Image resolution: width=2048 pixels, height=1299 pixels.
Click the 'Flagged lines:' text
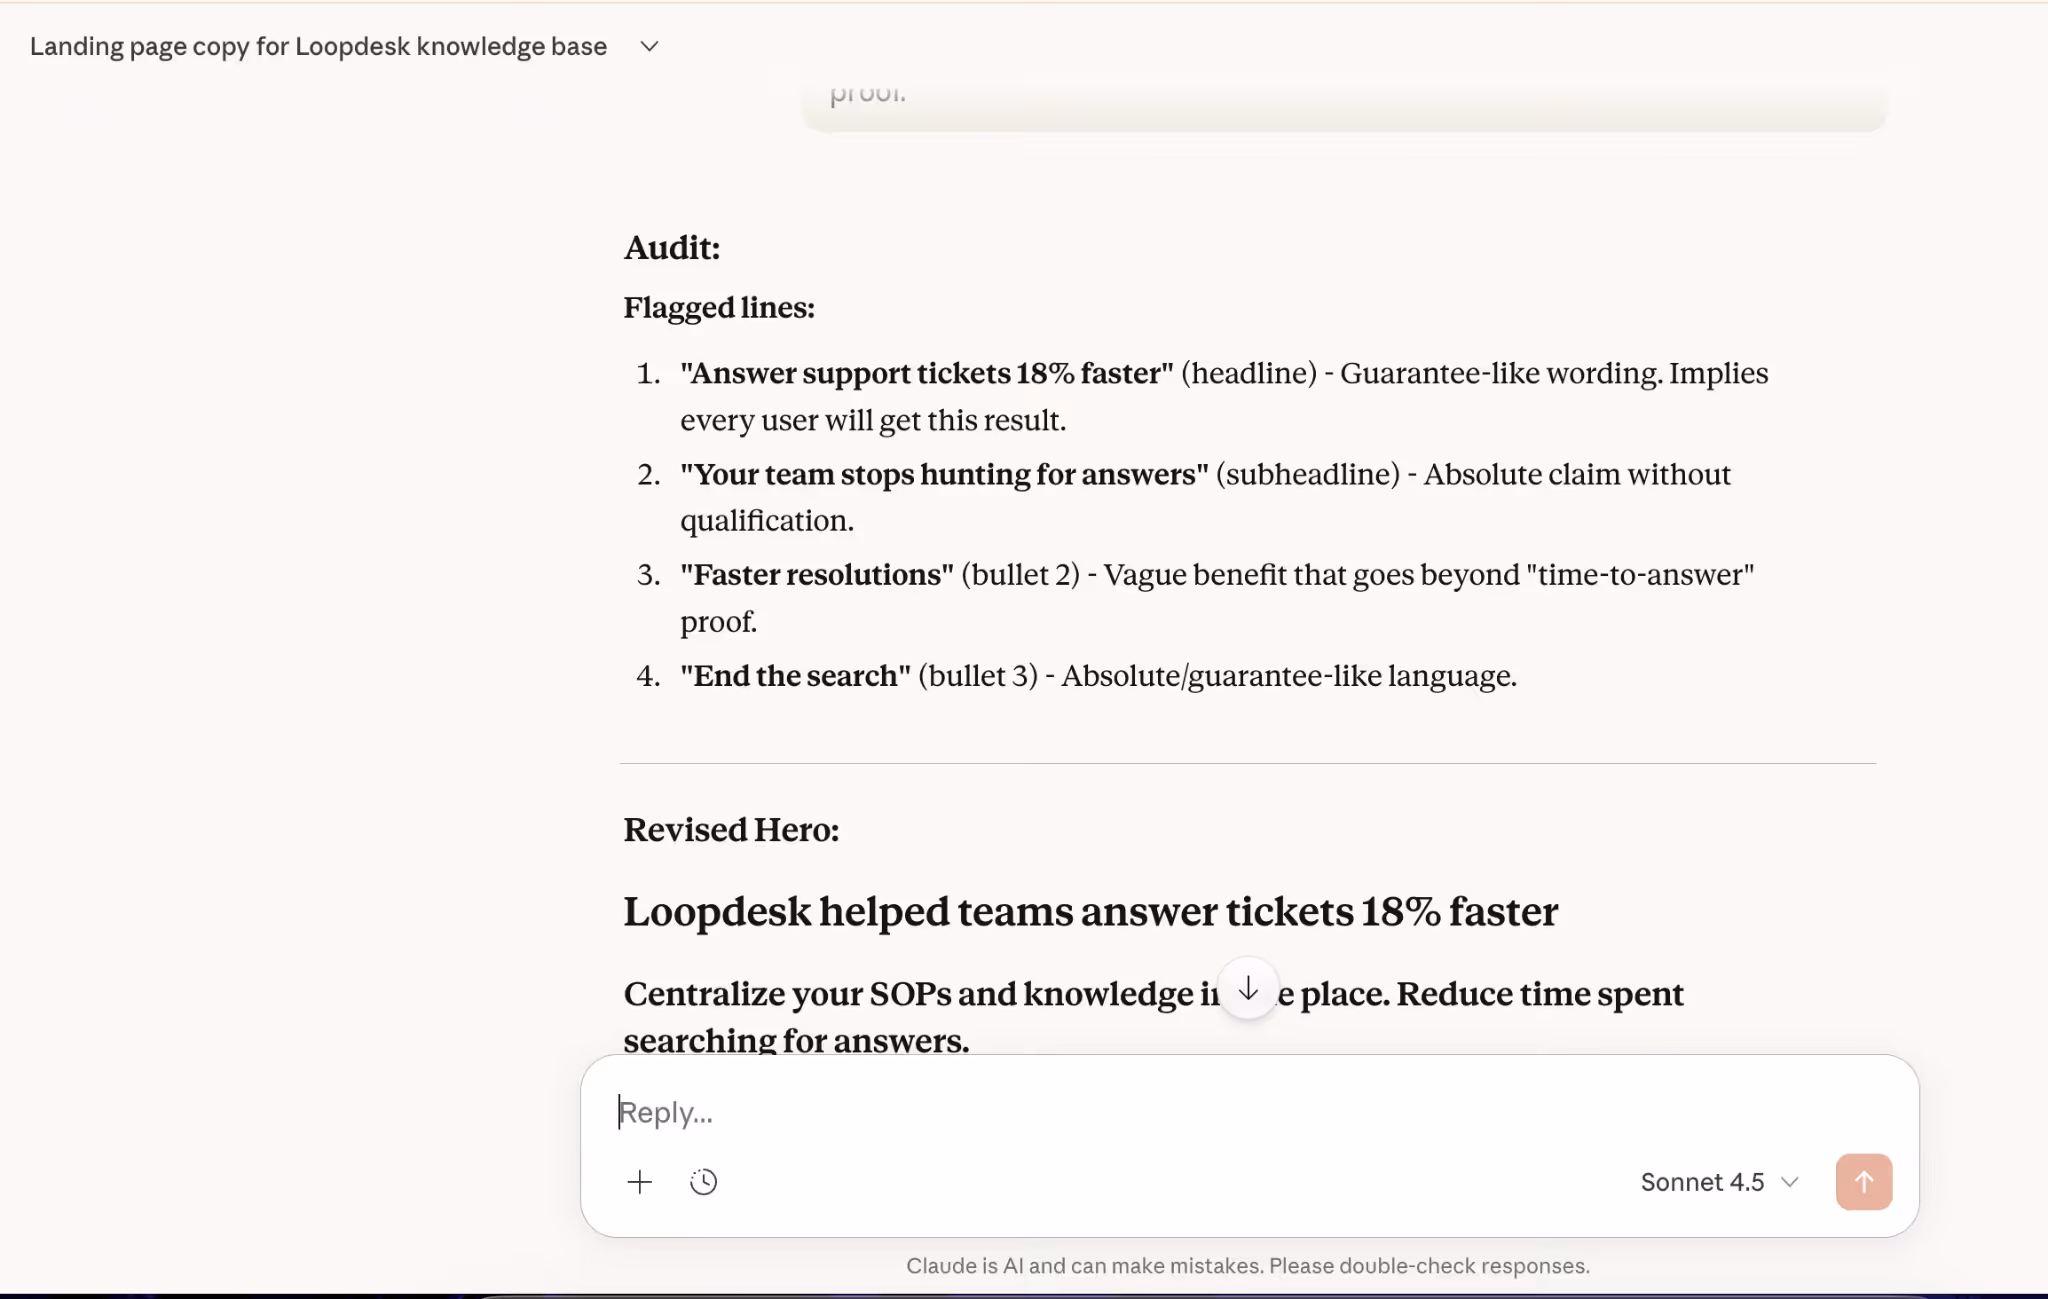tap(719, 308)
